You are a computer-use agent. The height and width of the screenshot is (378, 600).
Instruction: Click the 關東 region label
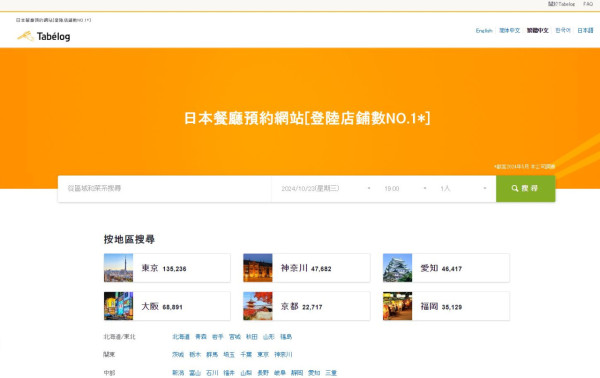[x=109, y=355]
